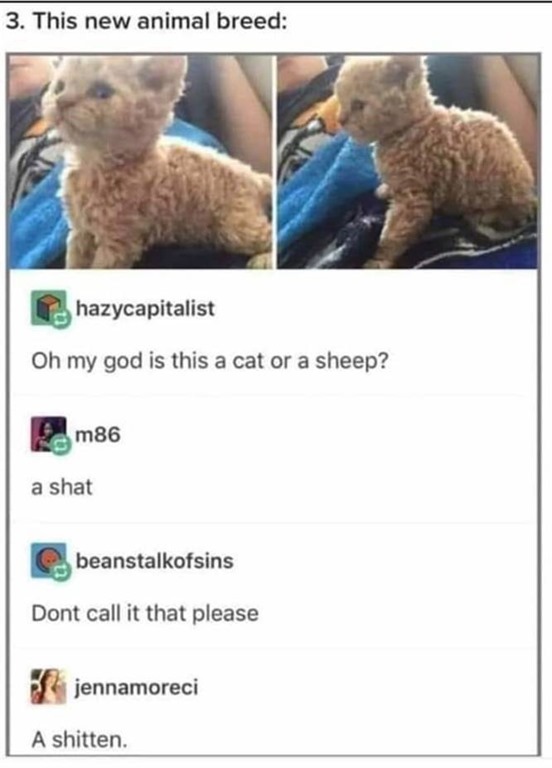Select the 'Dont call it that please' reply
The image size is (552, 768).
pos(145,613)
